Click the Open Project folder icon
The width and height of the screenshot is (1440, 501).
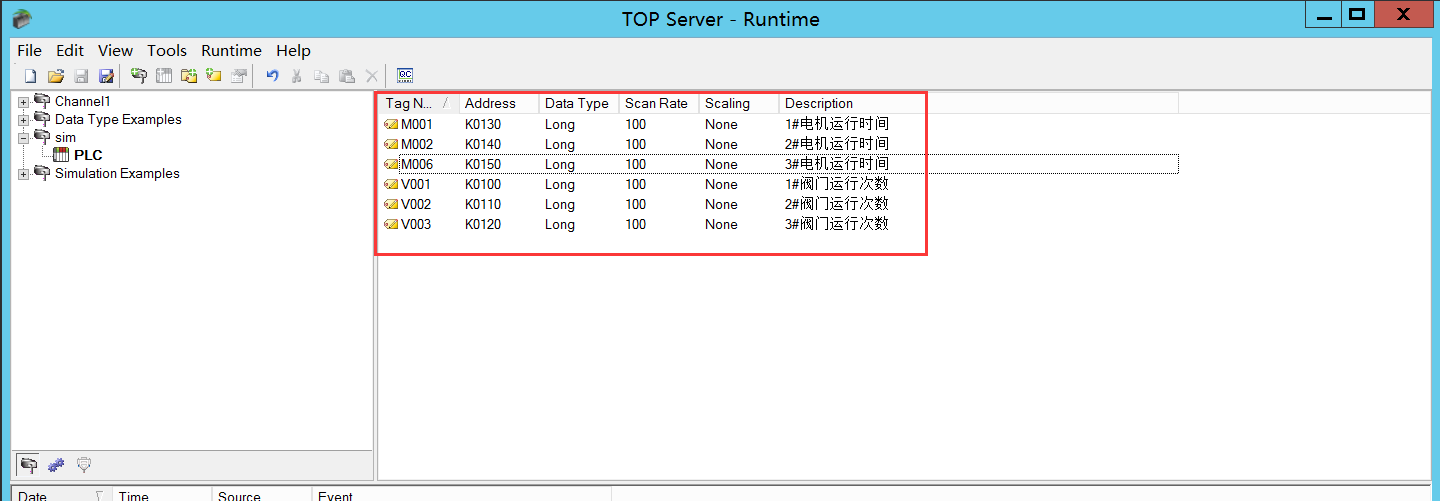(x=56, y=76)
